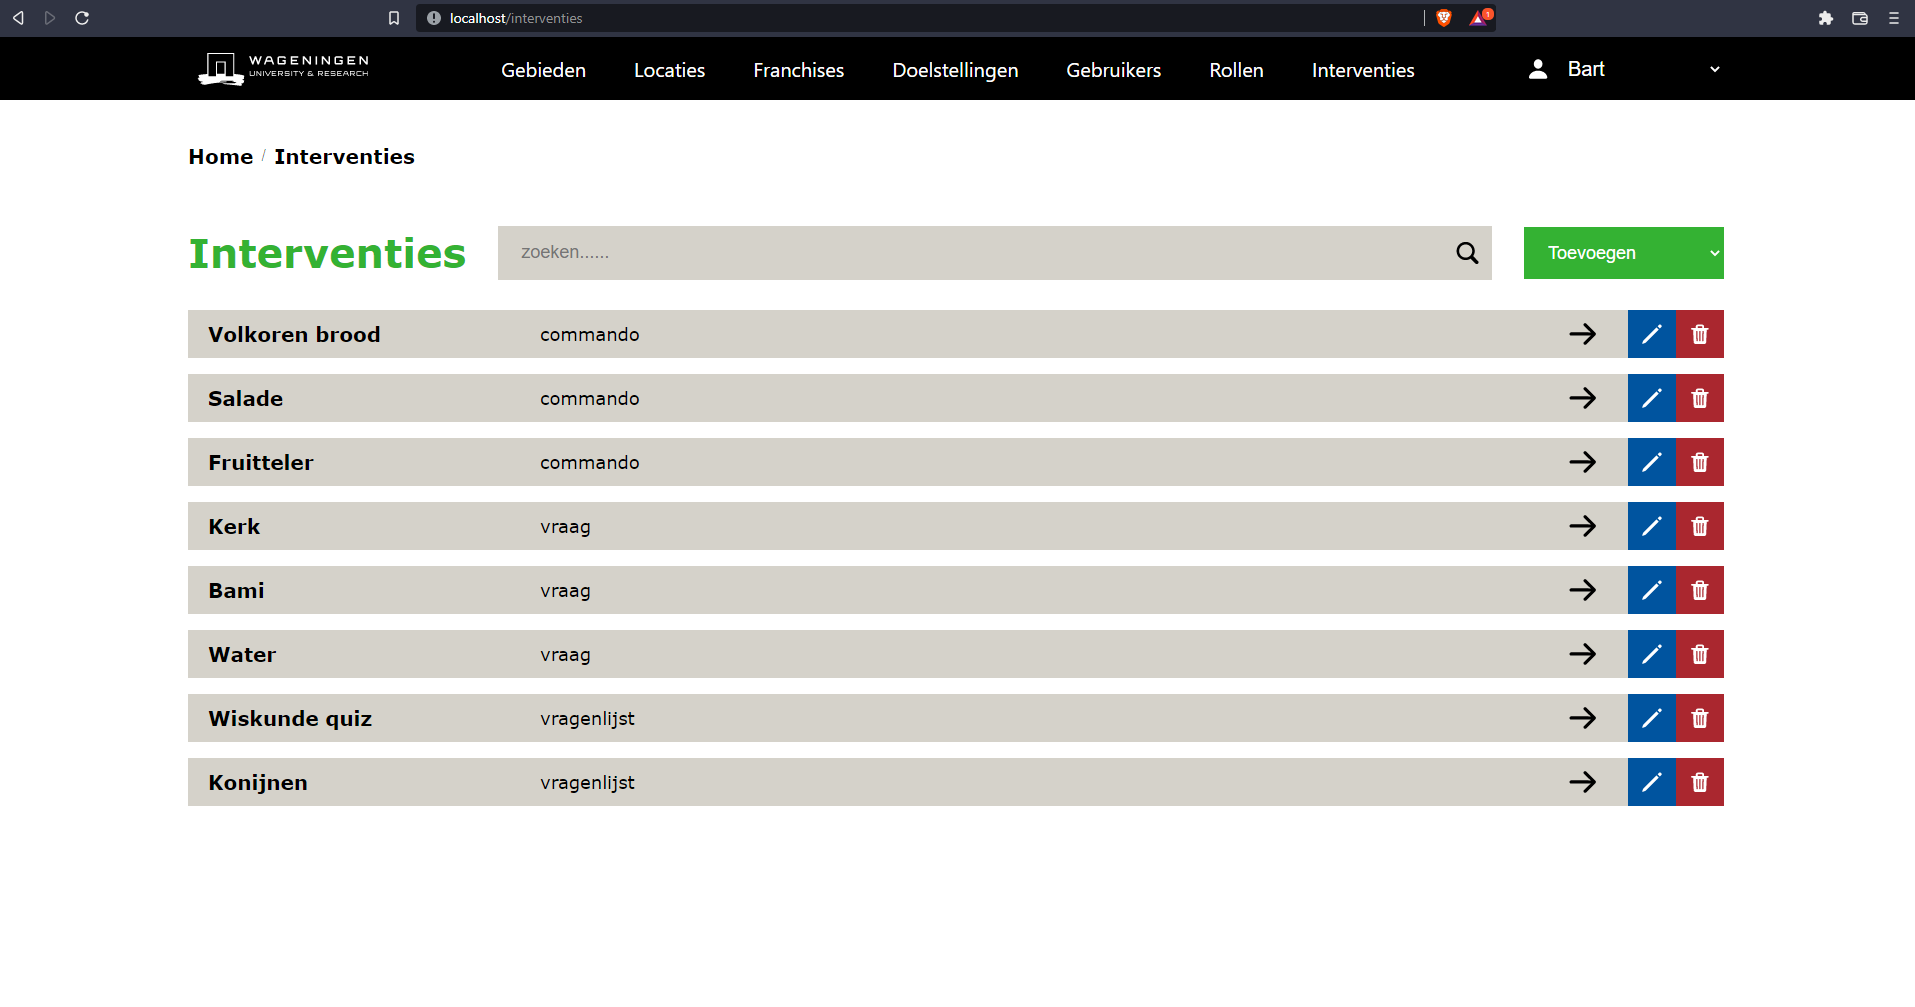Open the Doelstellingen menu item
Viewport: 1915px width, 1007px height.
click(x=955, y=70)
